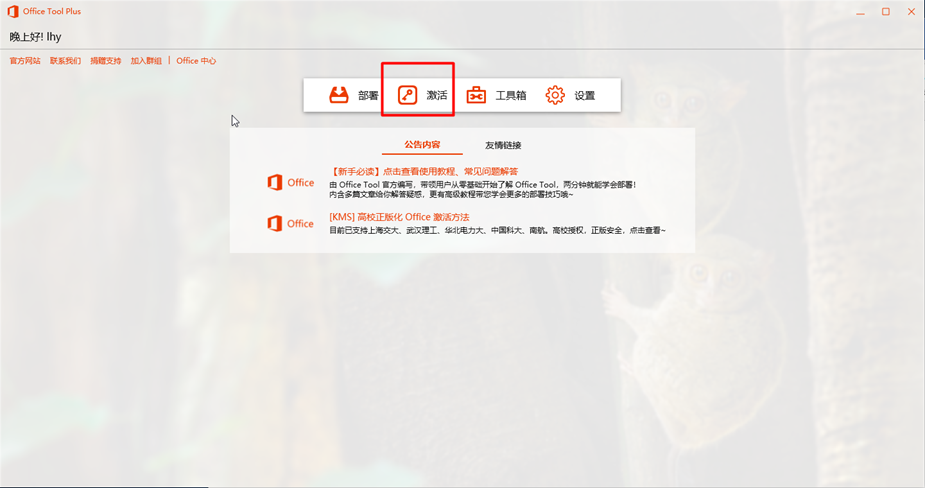Visit the 官方网站 link
This screenshot has width=925, height=488.
coord(25,61)
